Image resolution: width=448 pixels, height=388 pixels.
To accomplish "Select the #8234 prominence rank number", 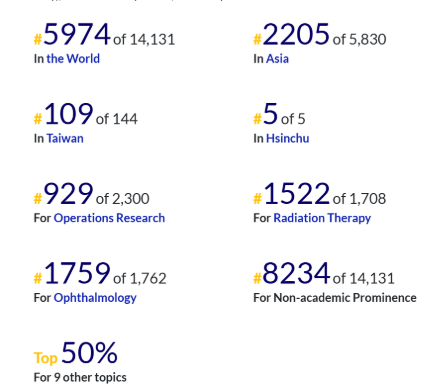I will click(x=292, y=273).
